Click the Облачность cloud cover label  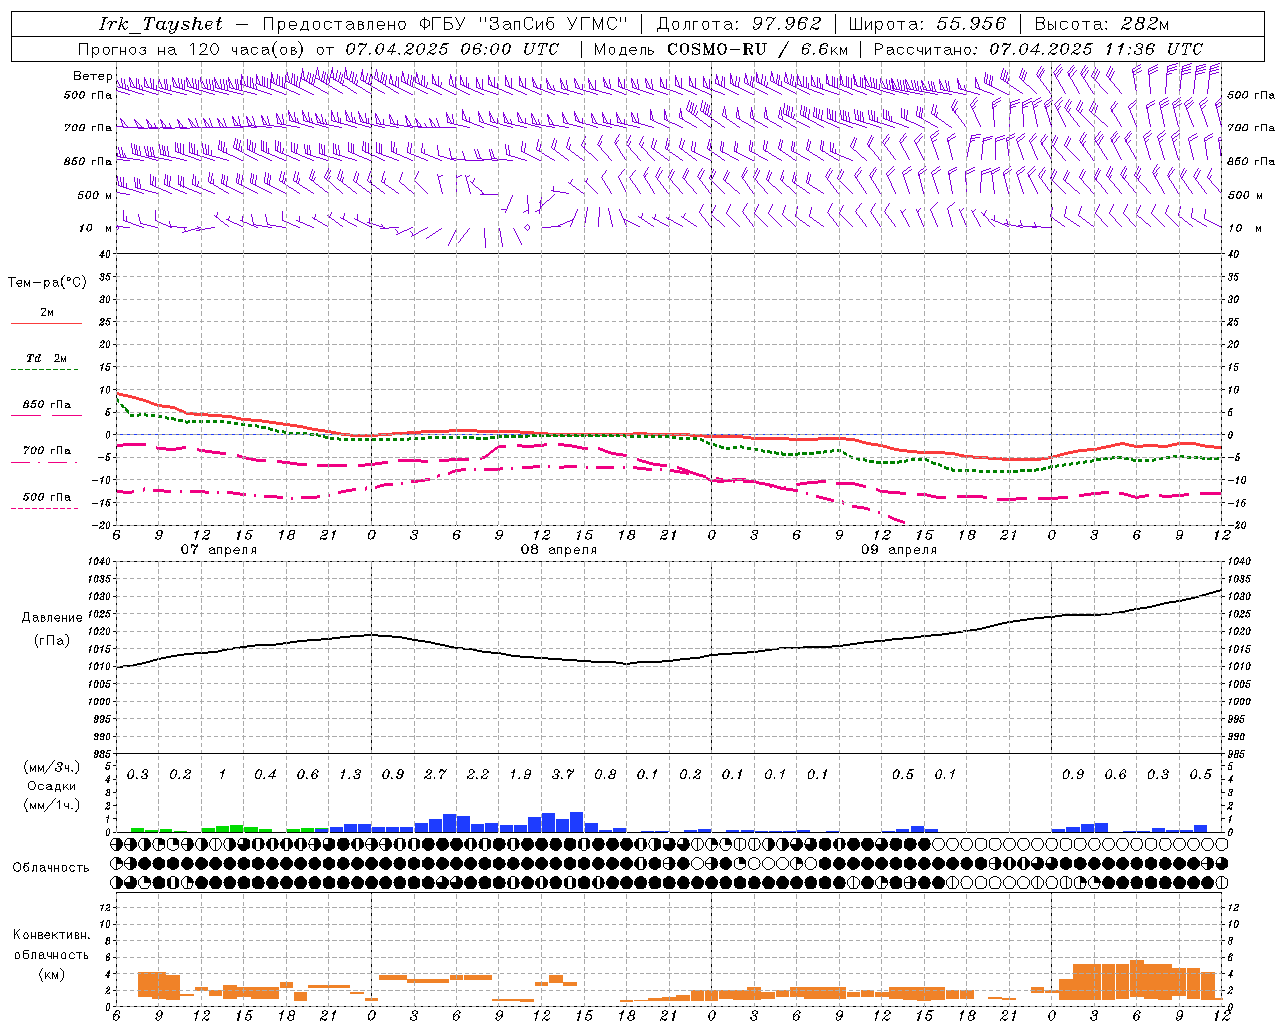(x=51, y=868)
